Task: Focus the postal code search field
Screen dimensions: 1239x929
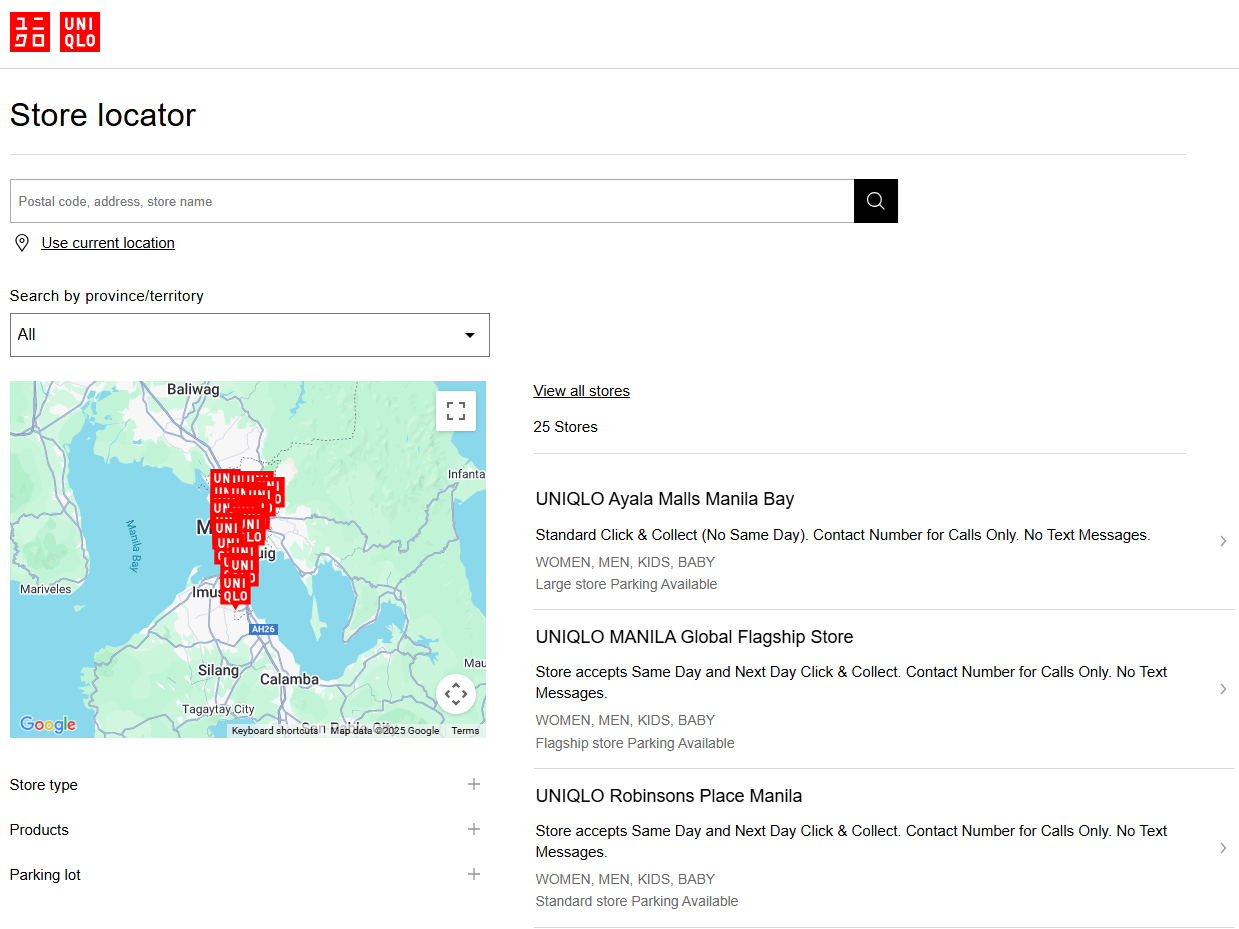Action: (x=432, y=201)
